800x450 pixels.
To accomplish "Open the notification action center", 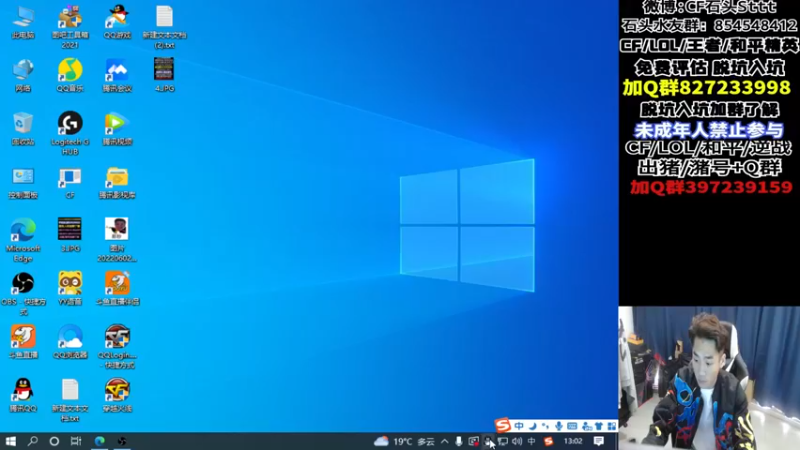I will [x=598, y=441].
